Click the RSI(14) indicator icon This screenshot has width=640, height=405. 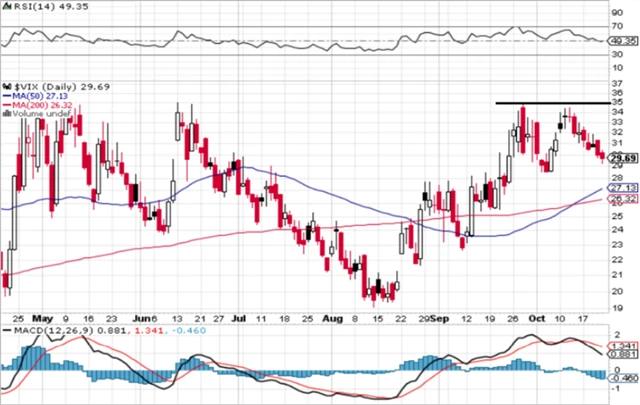click(x=7, y=6)
